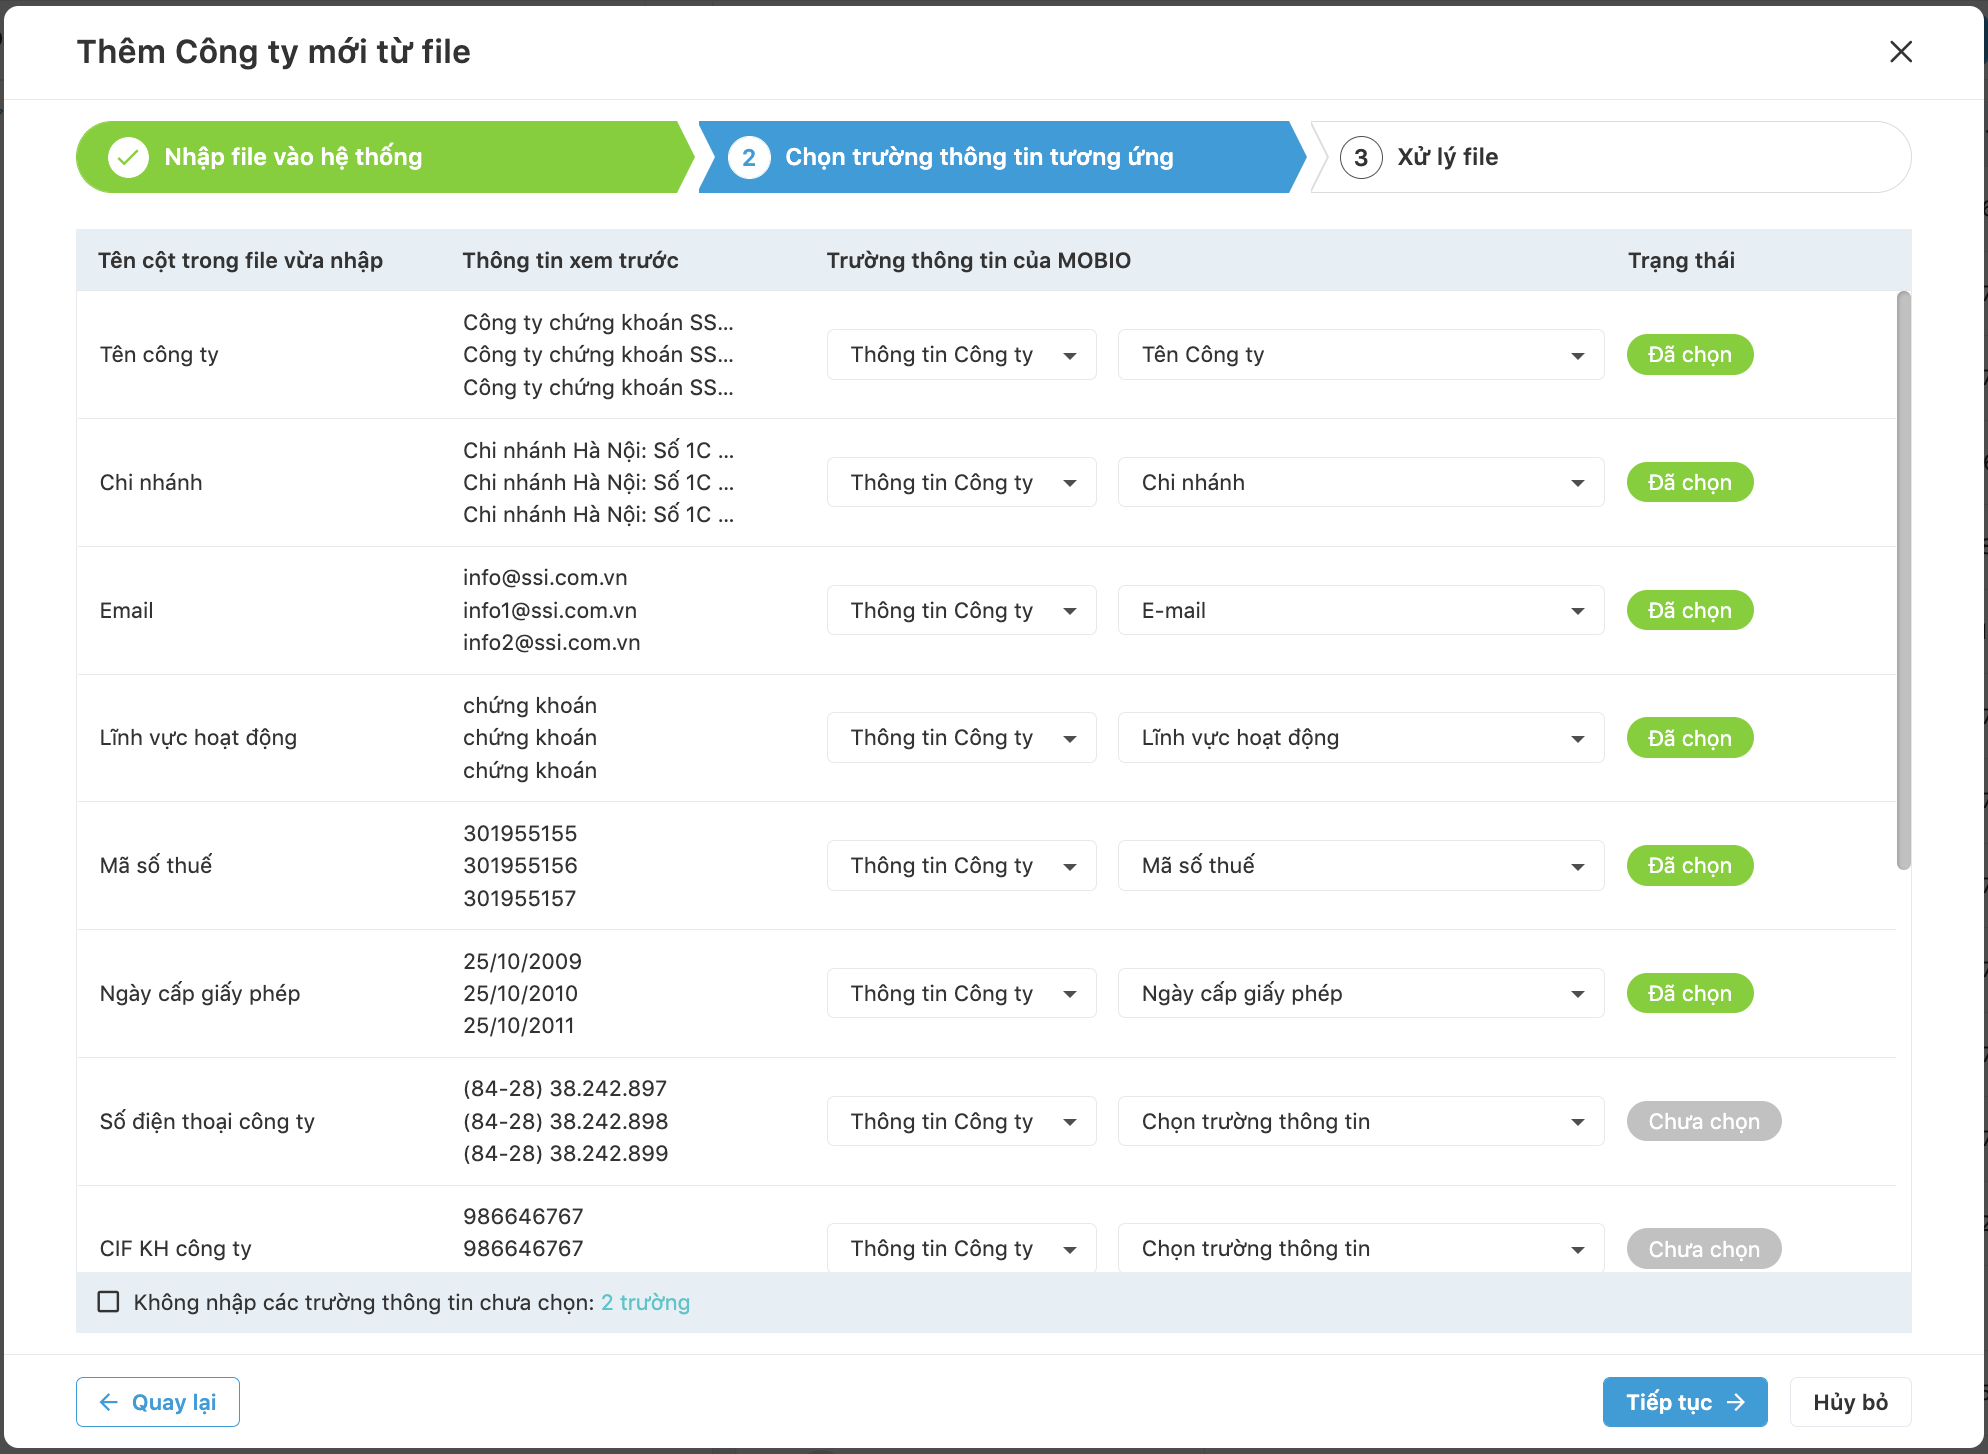This screenshot has width=1988, height=1454.
Task: Enable 'Không nhập các trường thông tin chưa chọn' checkbox
Action: coord(108,1302)
